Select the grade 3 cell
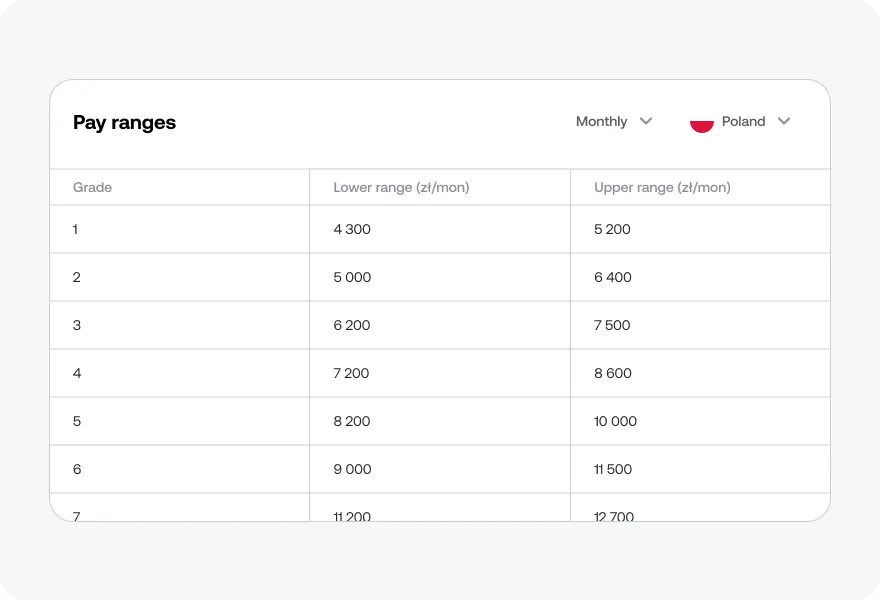The height and width of the screenshot is (600, 880). point(180,325)
